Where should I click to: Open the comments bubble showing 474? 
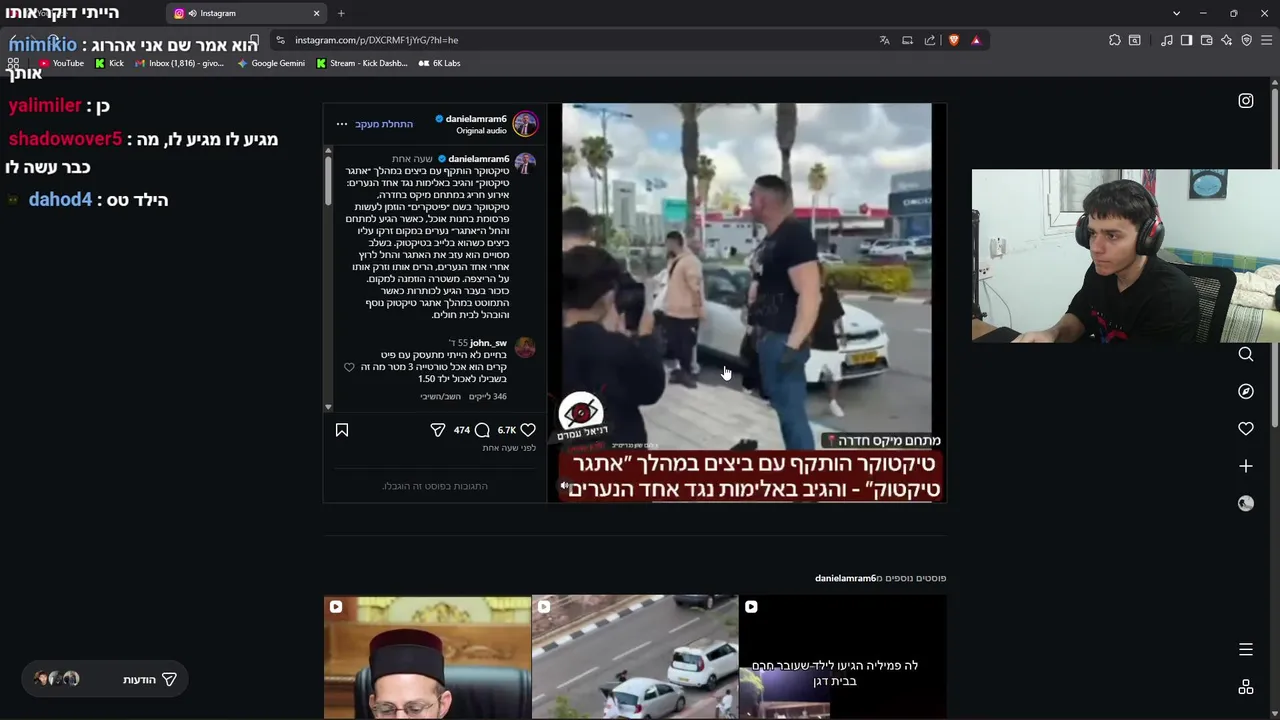482,430
